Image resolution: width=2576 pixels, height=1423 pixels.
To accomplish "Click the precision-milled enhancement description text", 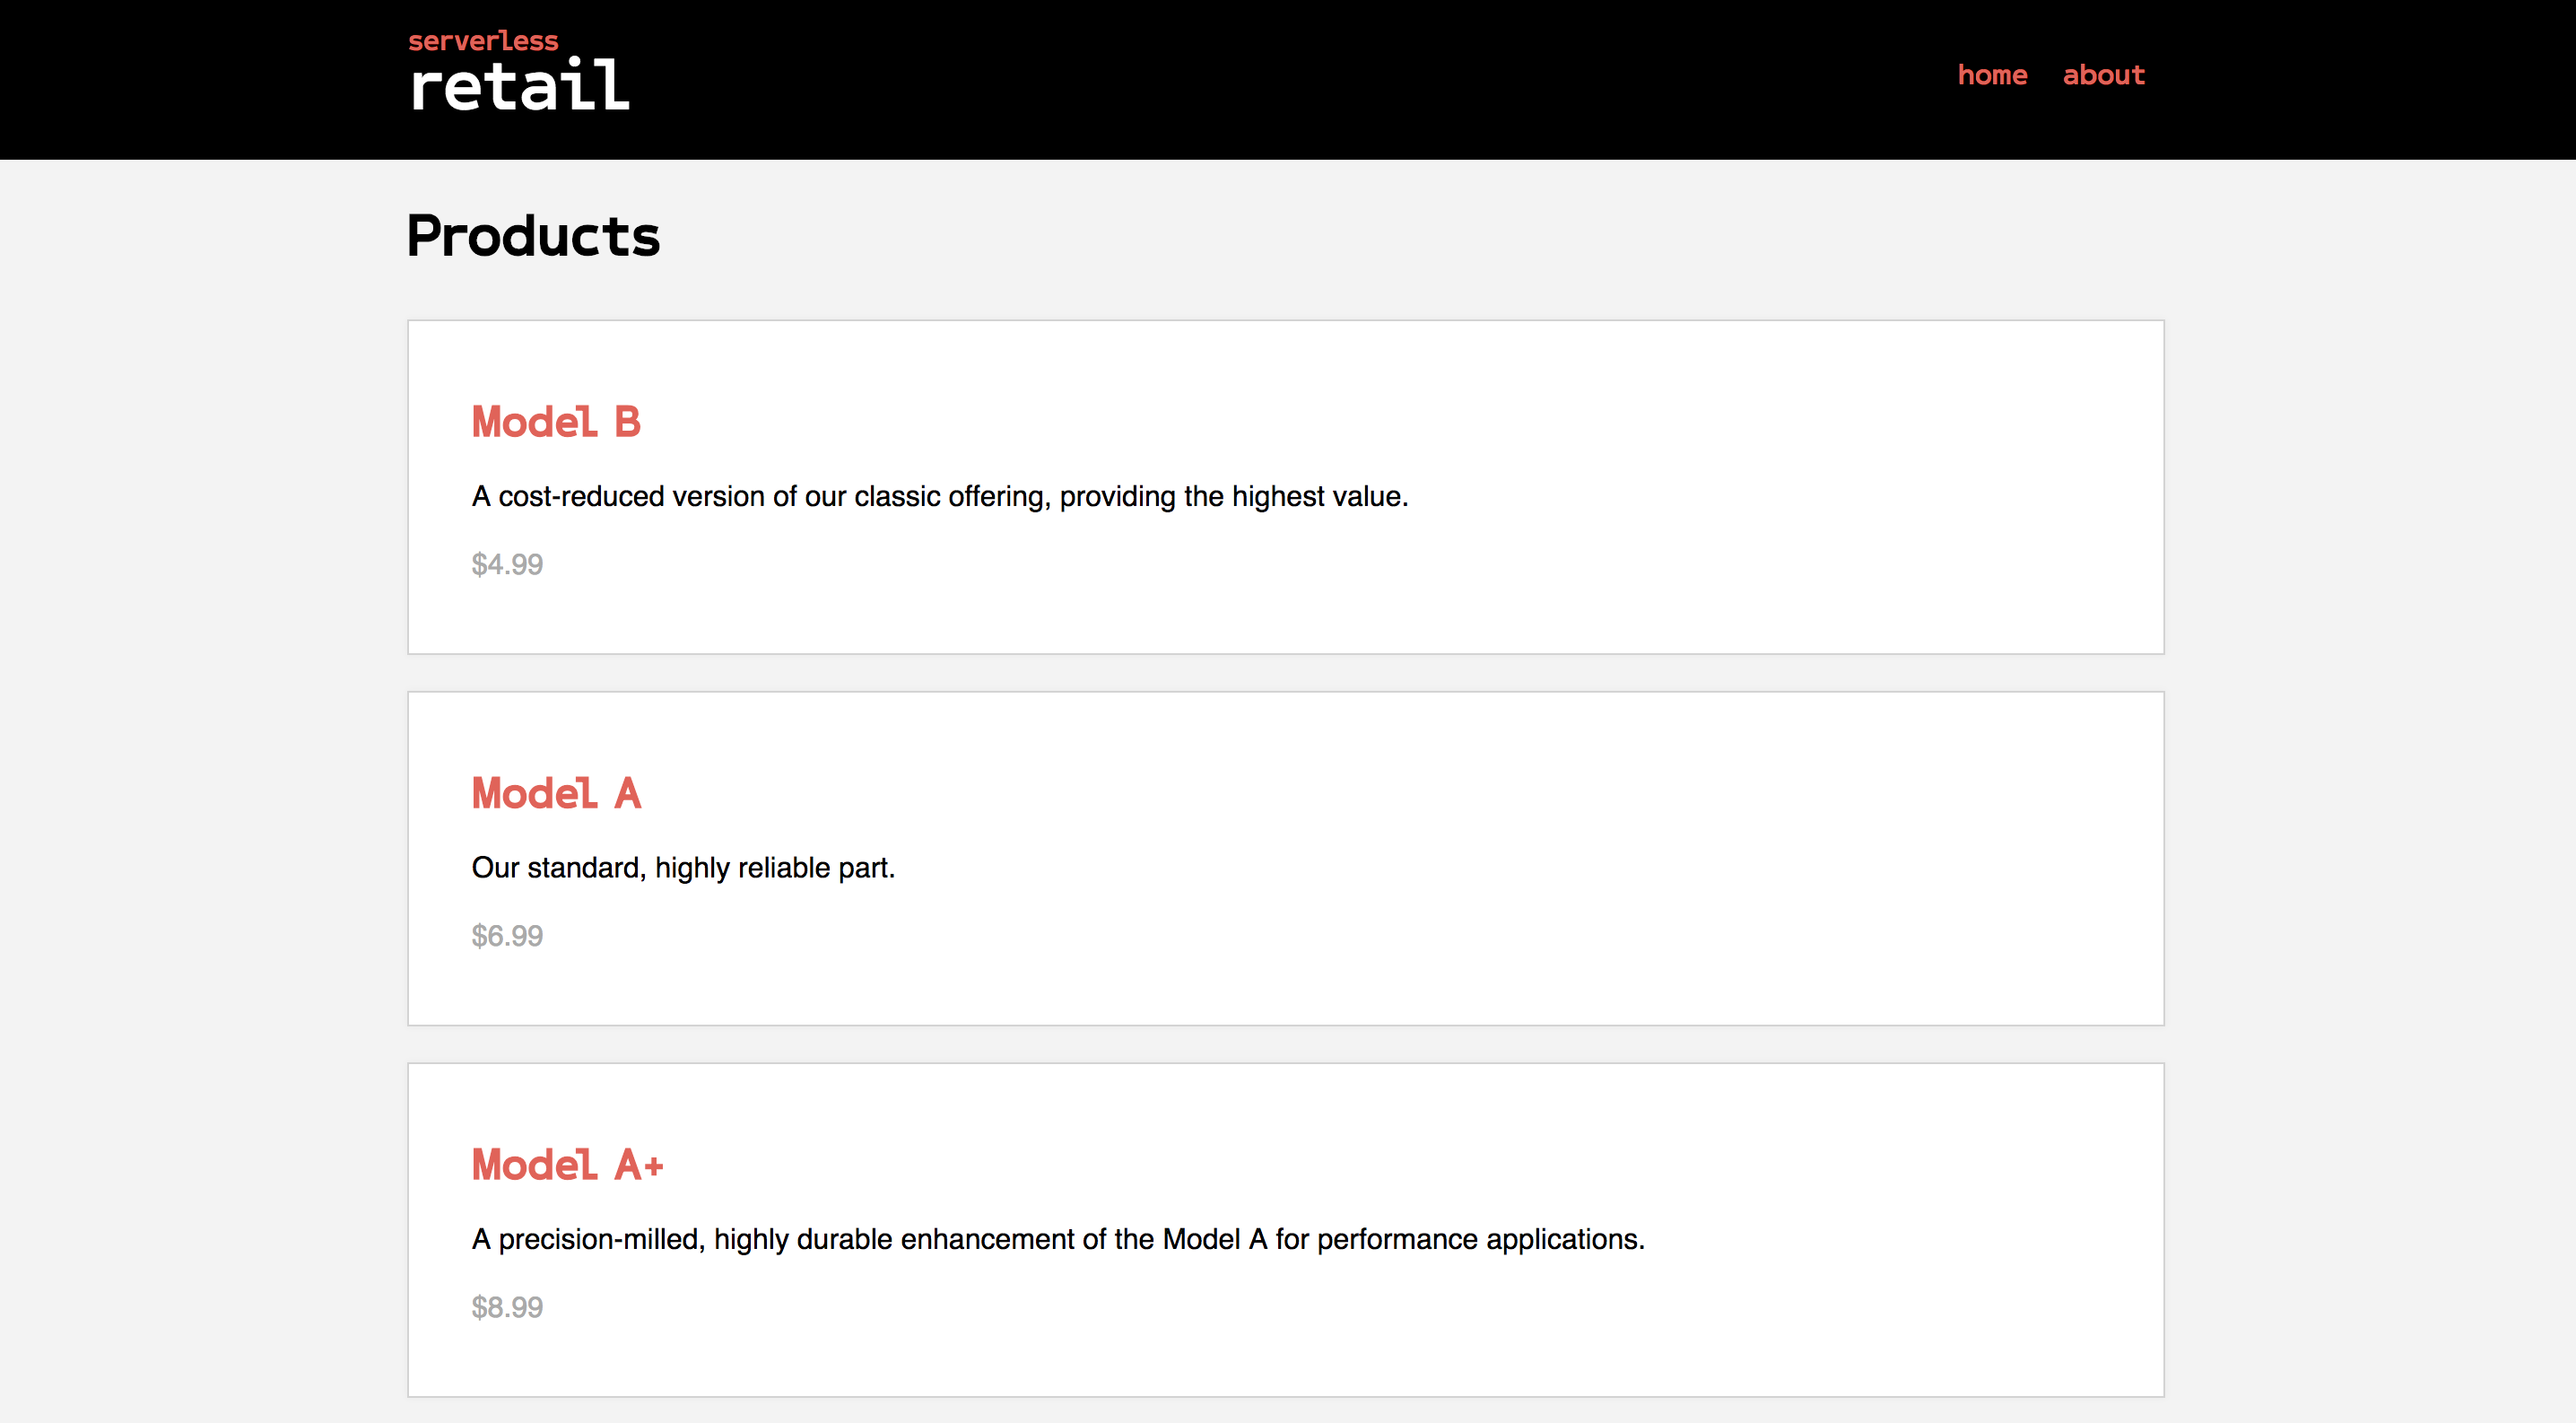I will (x=1057, y=1239).
